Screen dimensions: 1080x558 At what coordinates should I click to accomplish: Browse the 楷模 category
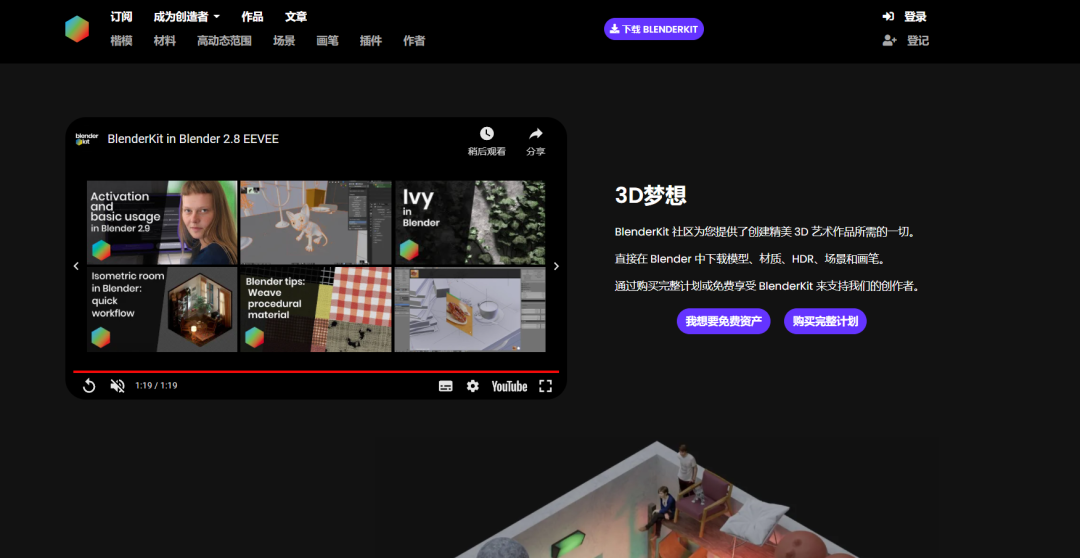(121, 41)
